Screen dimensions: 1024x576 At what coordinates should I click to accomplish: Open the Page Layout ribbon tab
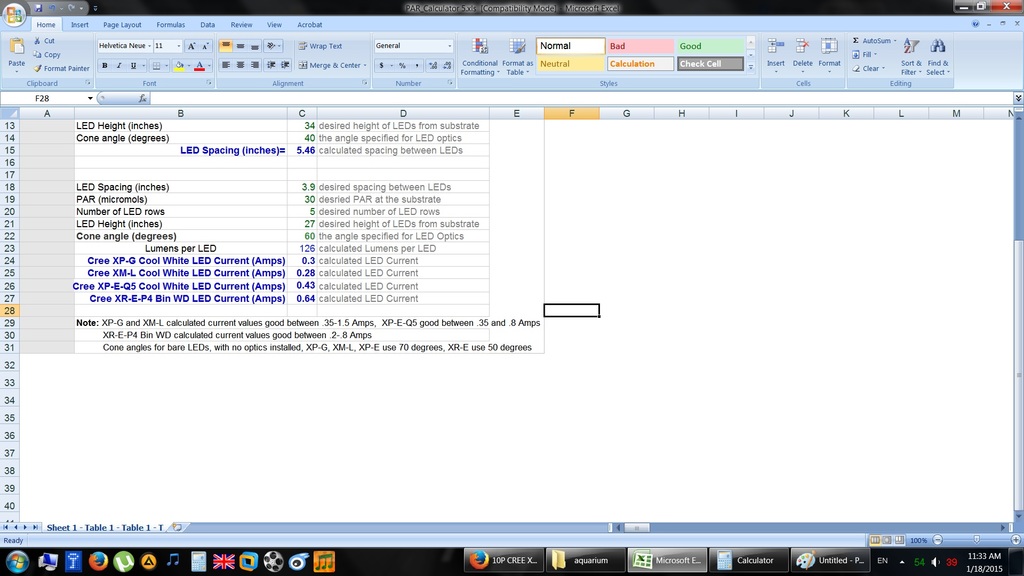click(x=122, y=24)
